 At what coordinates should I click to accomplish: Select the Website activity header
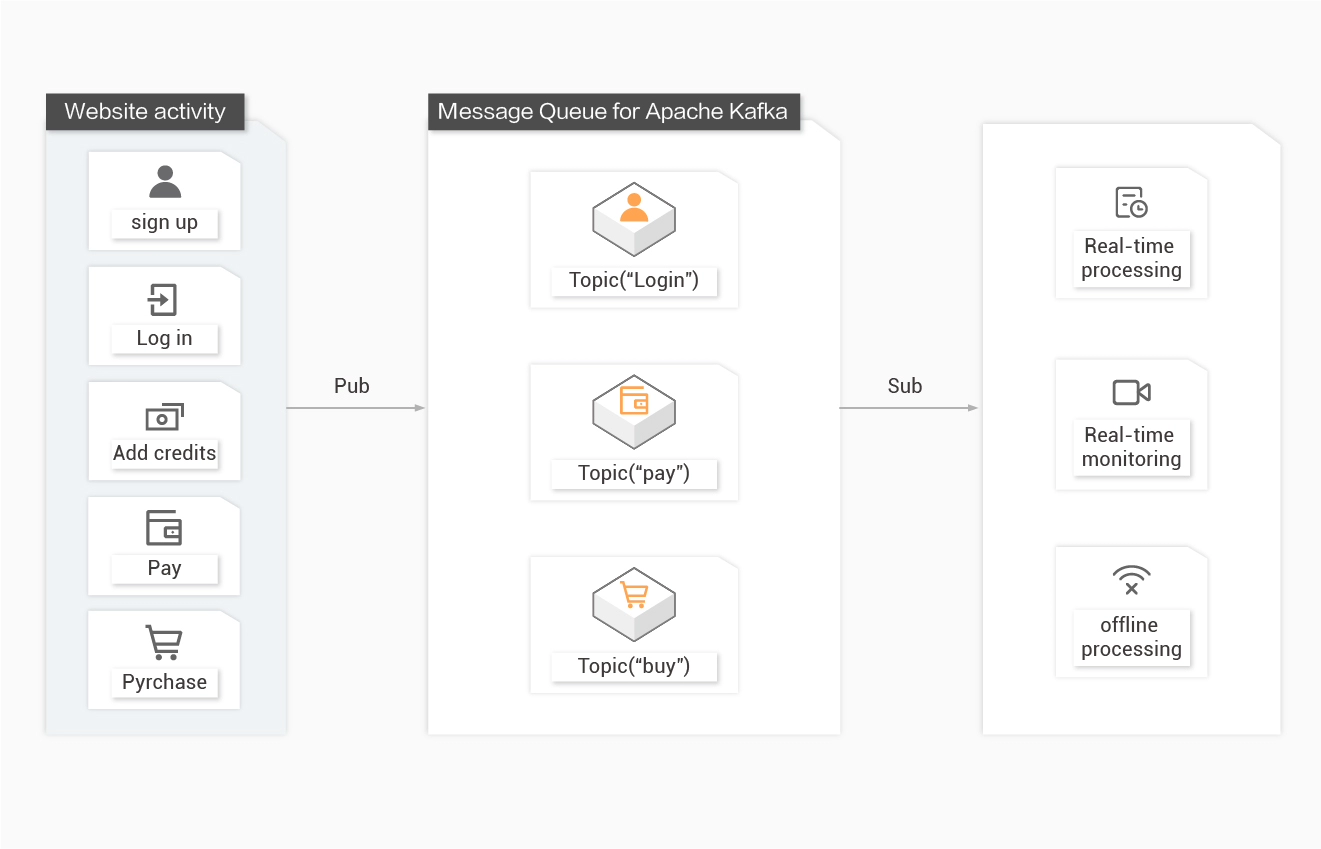(x=145, y=111)
